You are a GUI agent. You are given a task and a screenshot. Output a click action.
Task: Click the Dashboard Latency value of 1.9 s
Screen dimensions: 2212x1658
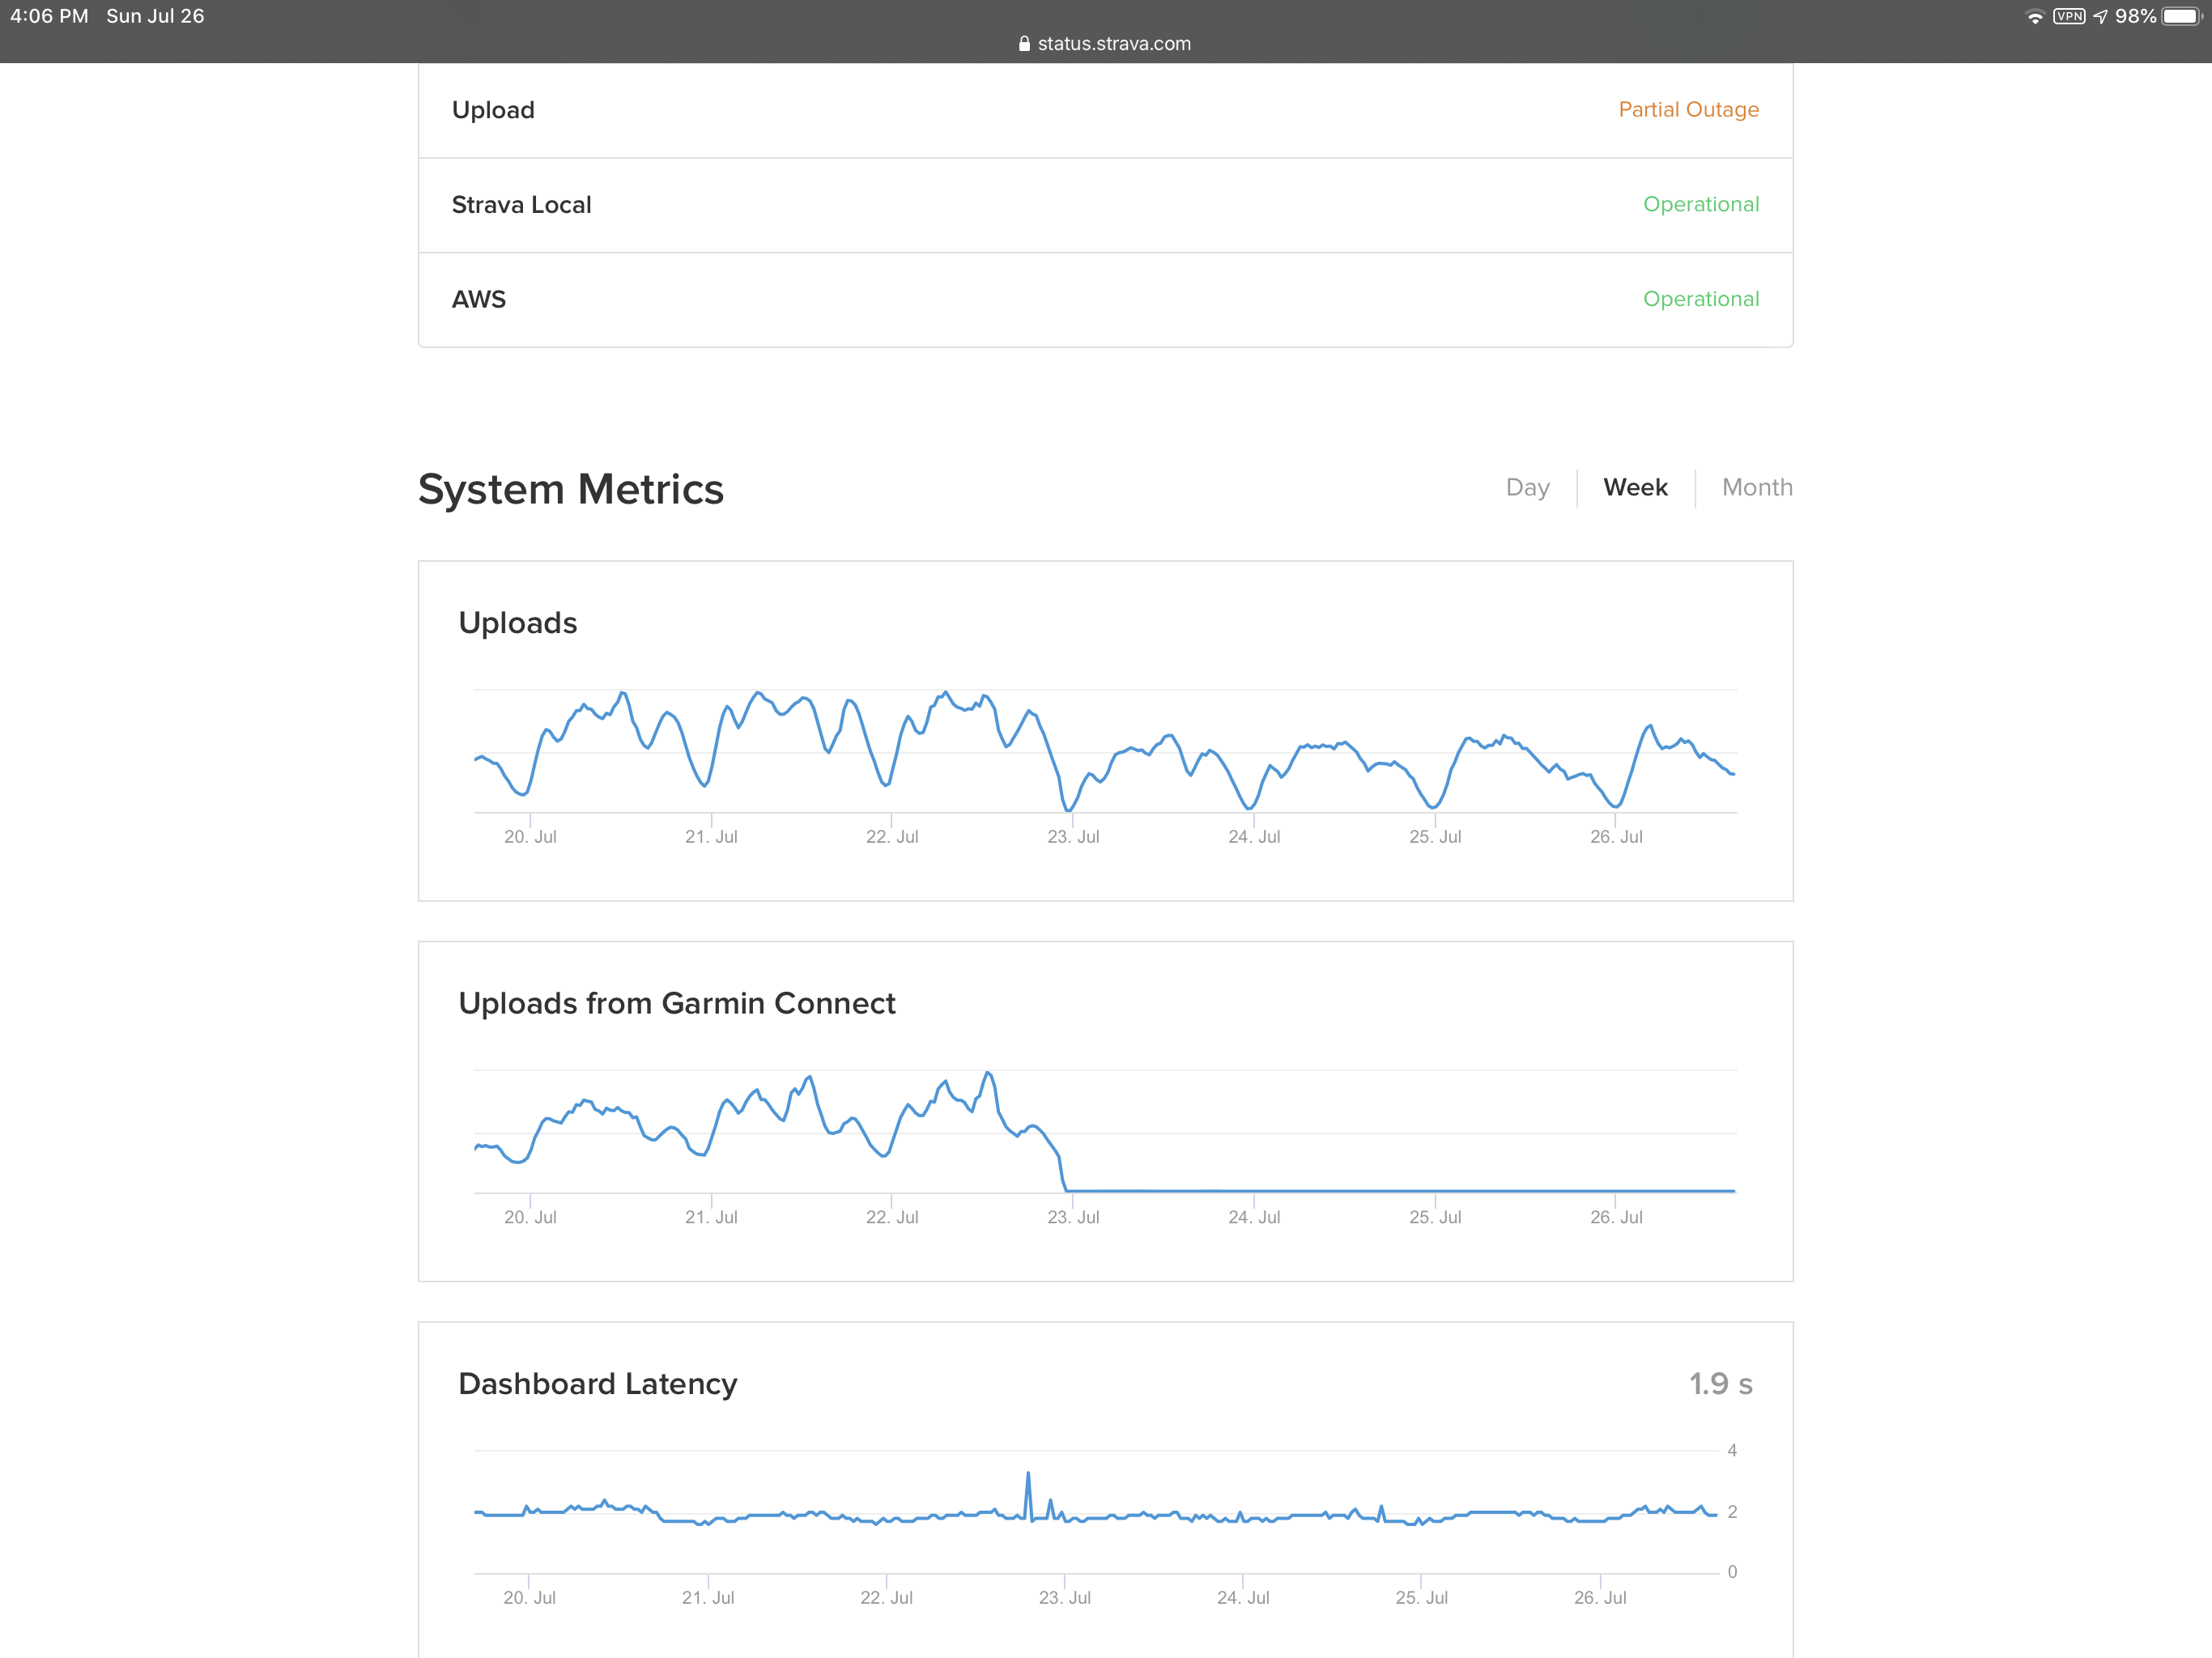(1720, 1384)
